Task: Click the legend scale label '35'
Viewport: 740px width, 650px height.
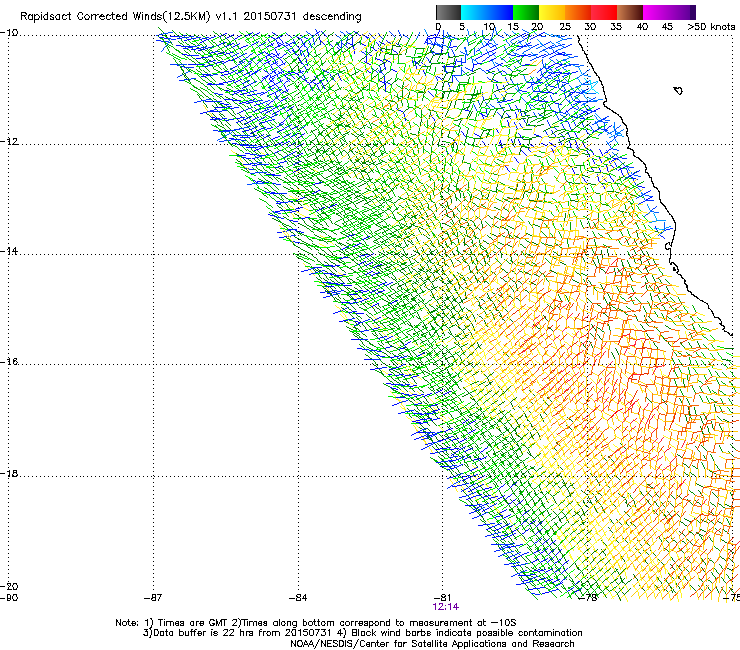Action: tap(616, 27)
